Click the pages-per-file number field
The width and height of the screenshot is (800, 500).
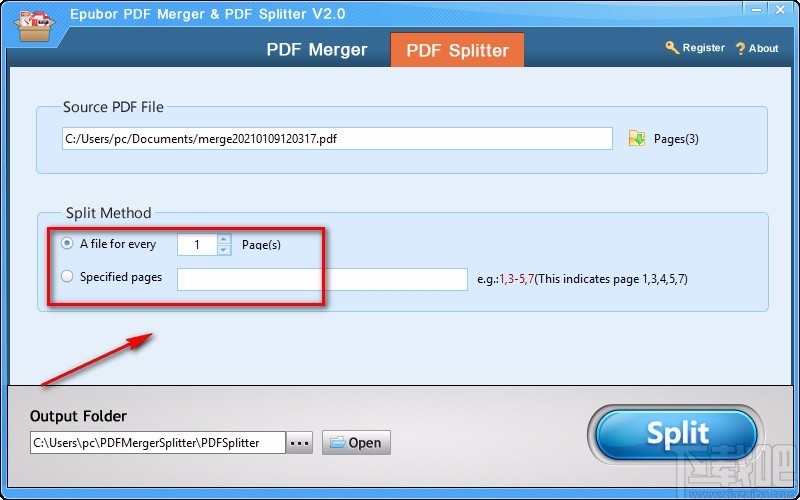click(197, 244)
